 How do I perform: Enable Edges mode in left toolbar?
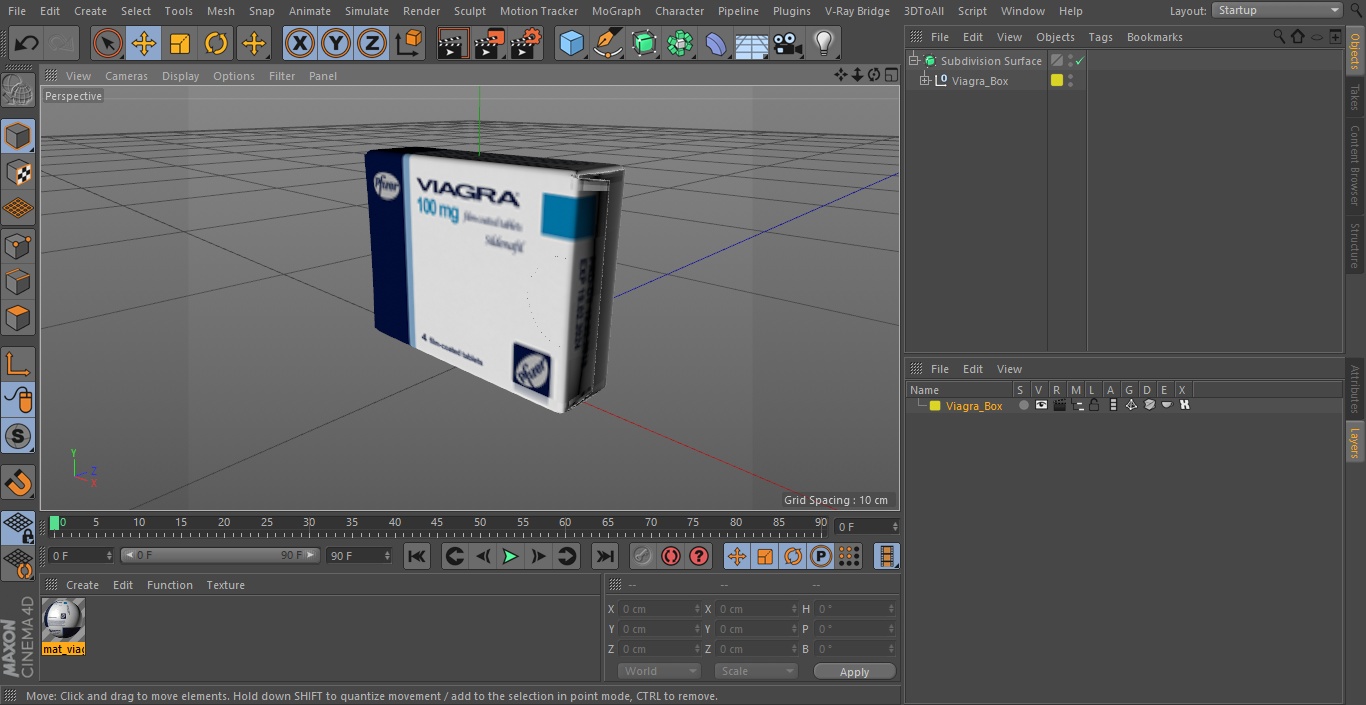[x=18, y=281]
